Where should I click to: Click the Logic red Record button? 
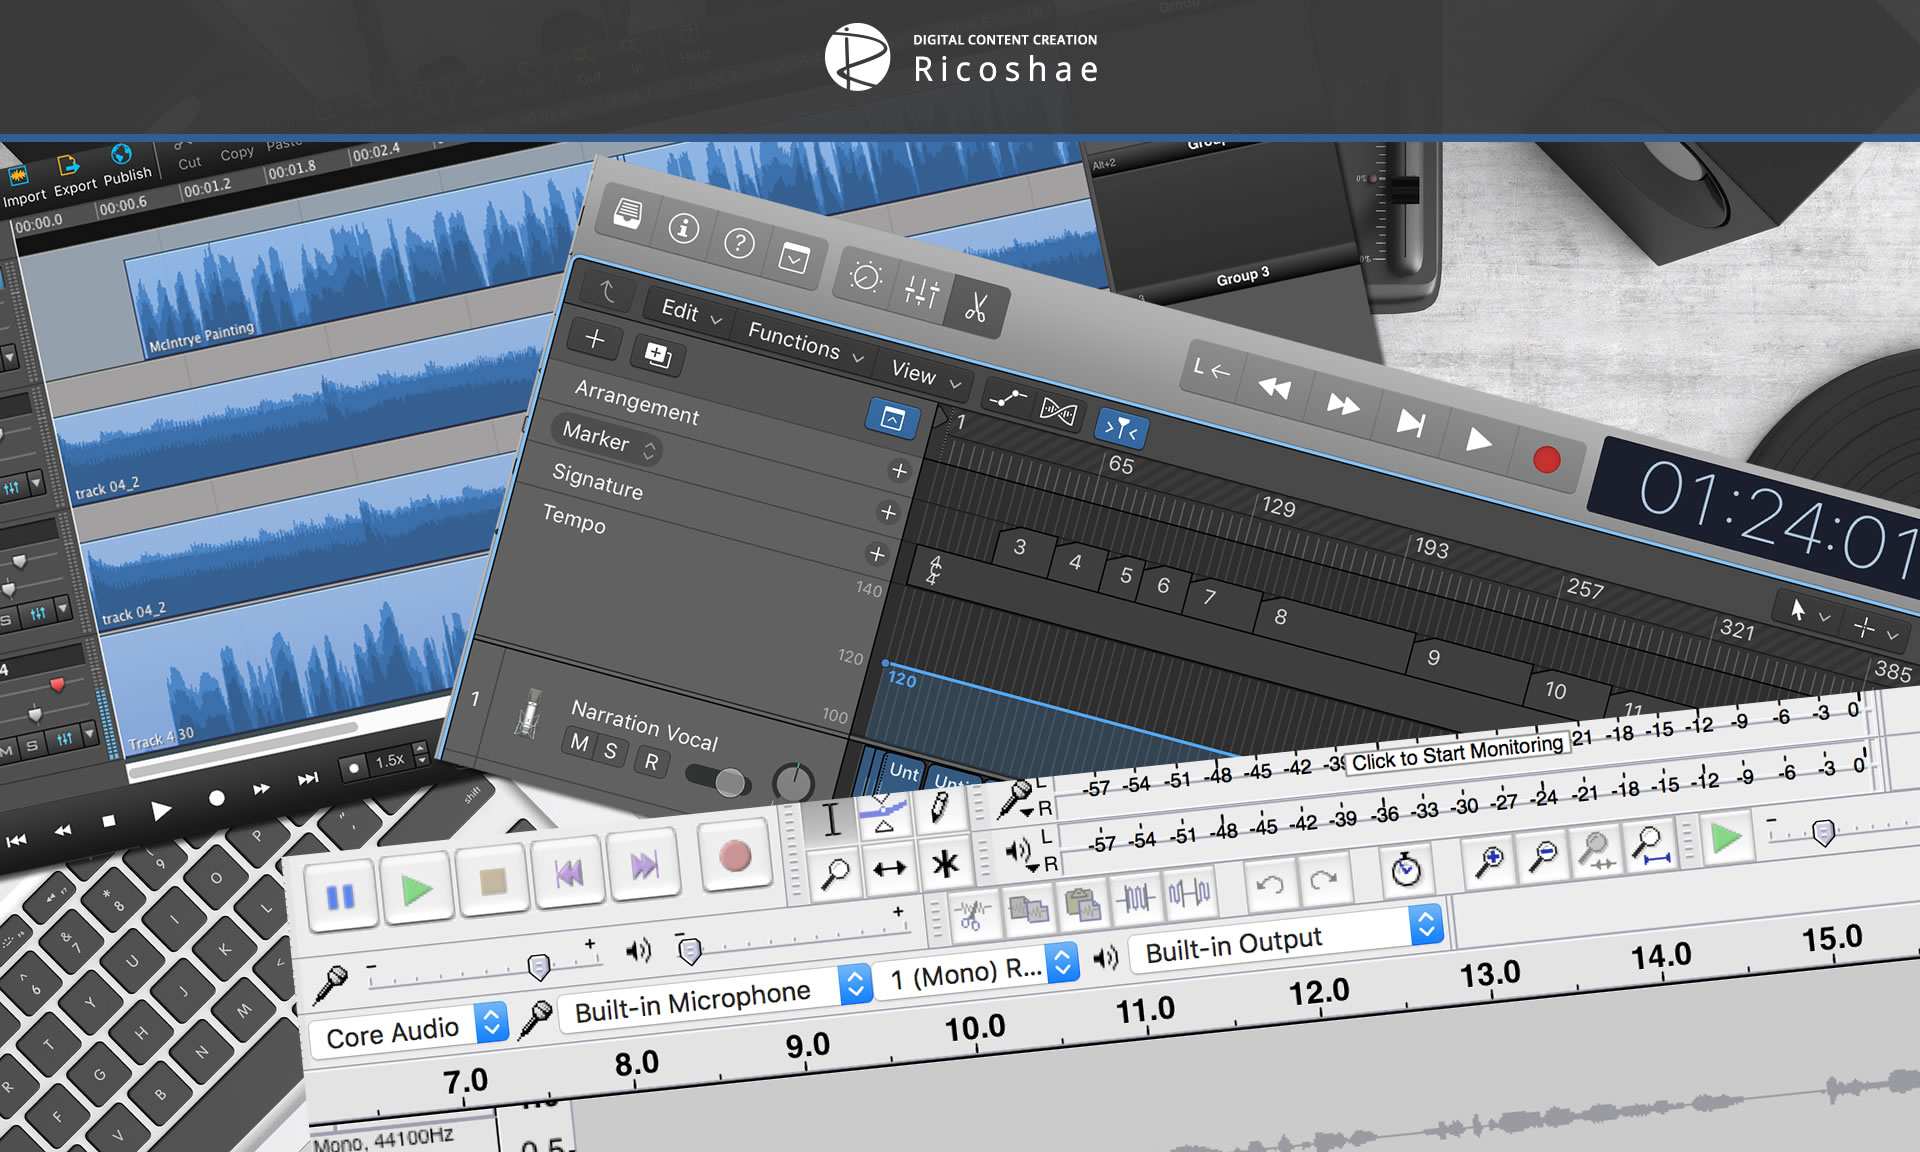coord(1546,459)
